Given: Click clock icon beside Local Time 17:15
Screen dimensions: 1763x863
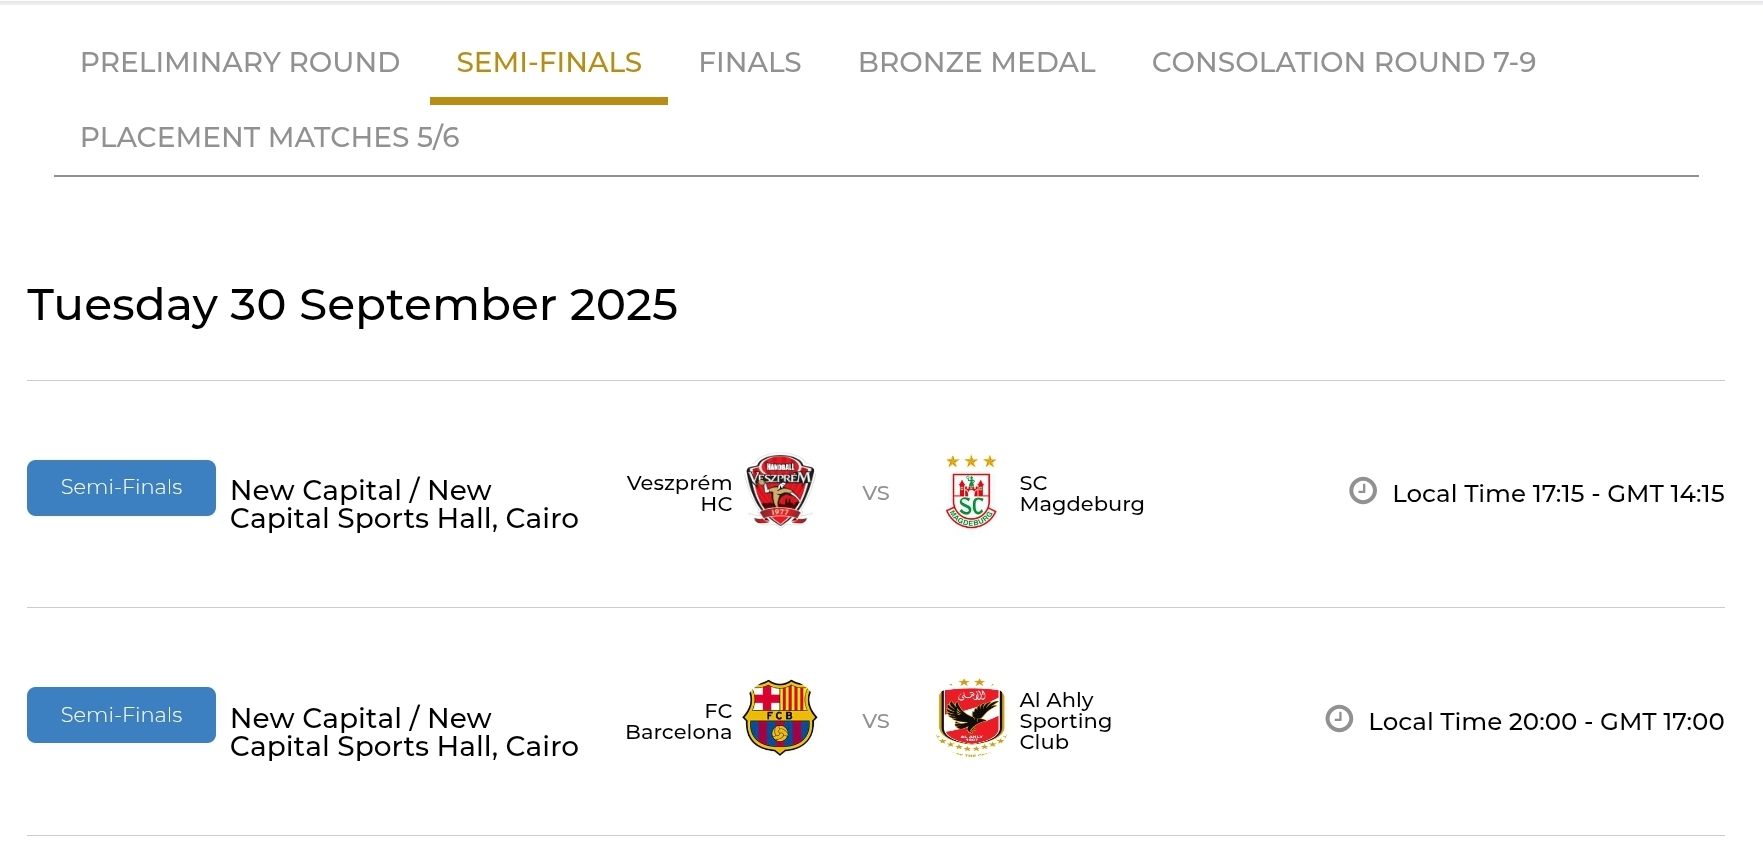Looking at the screenshot, I should tap(1362, 491).
